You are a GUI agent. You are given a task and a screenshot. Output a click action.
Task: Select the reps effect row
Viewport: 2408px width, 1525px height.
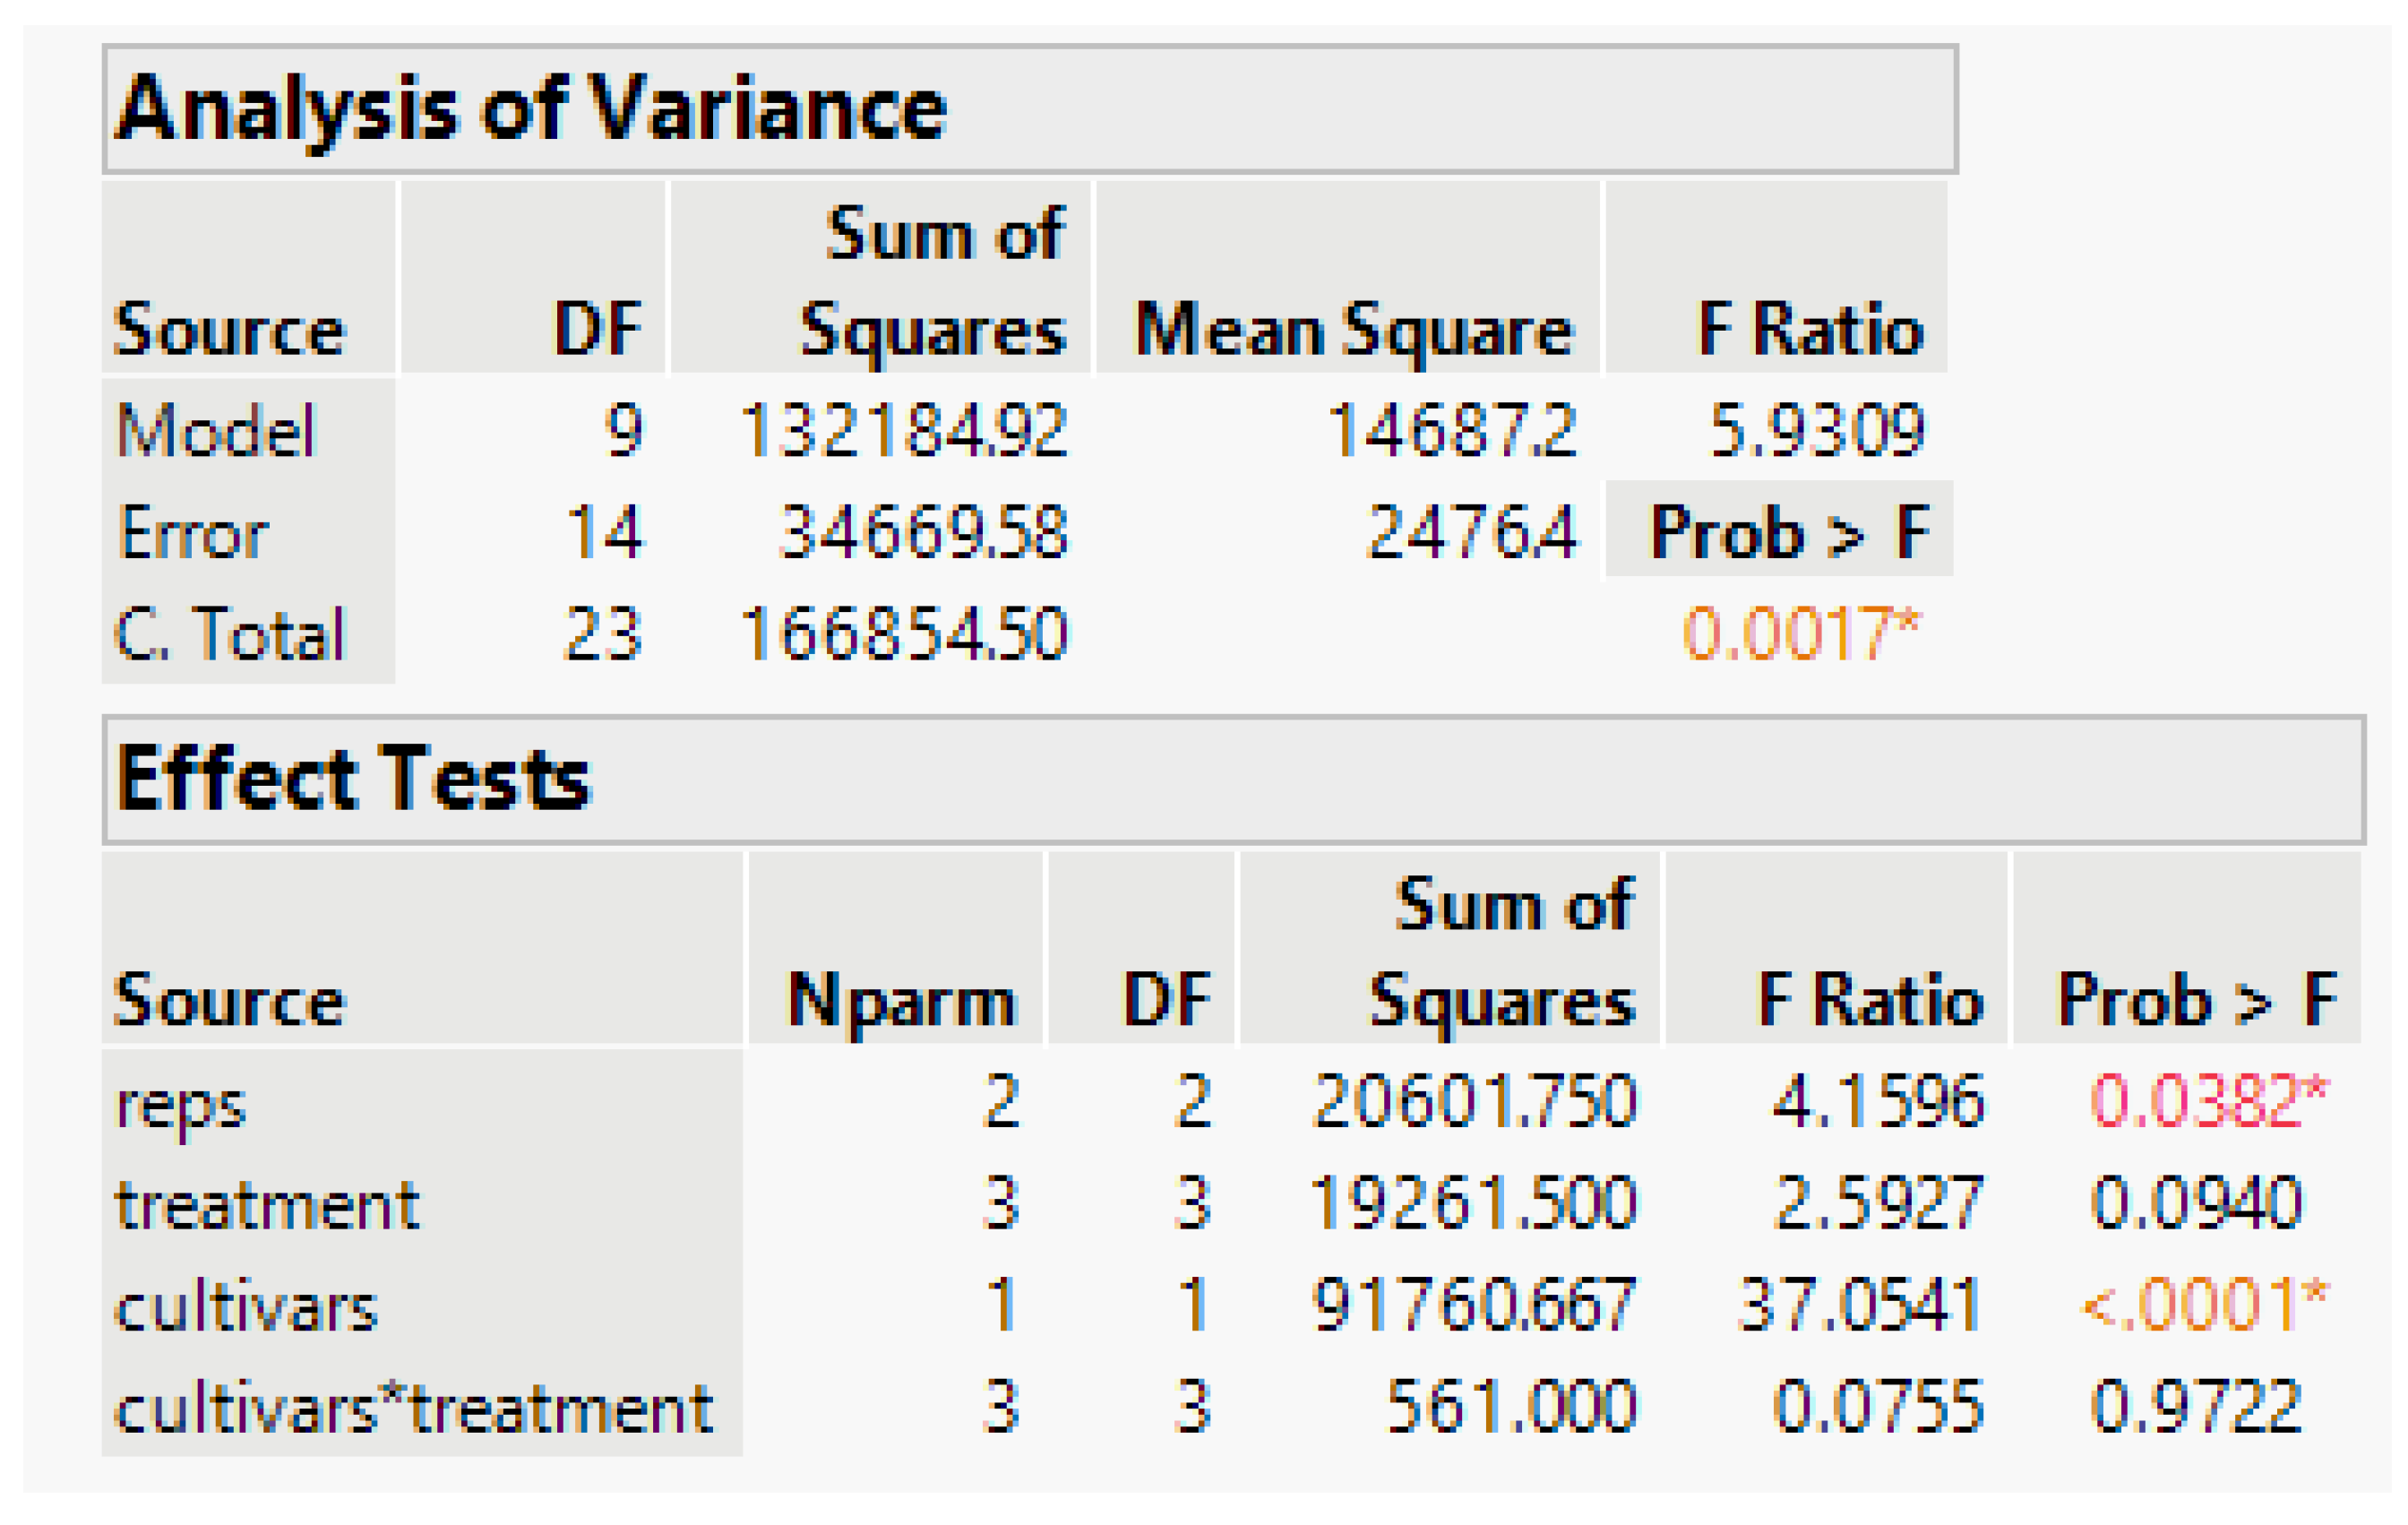181,1104
